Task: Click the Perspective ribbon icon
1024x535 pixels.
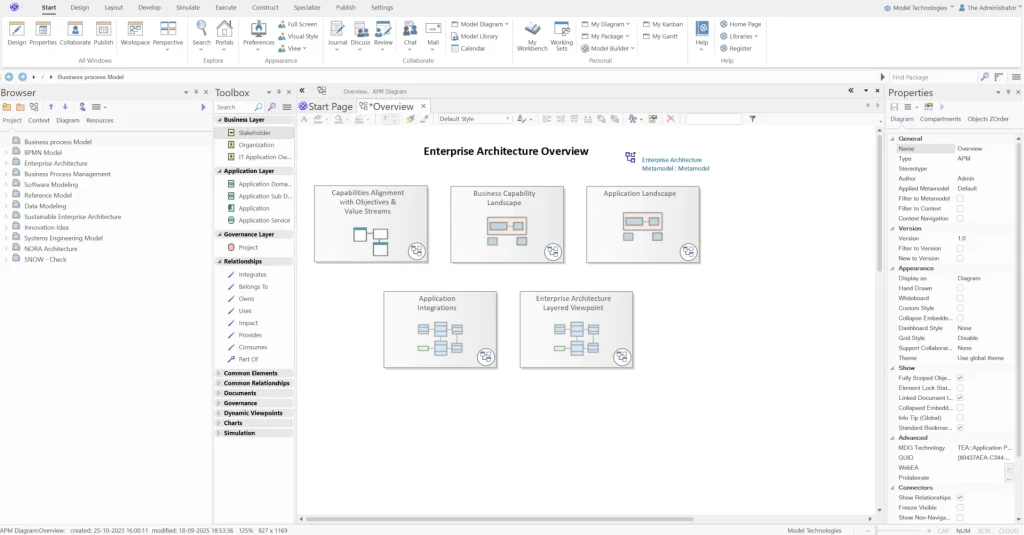Action: coord(168,33)
